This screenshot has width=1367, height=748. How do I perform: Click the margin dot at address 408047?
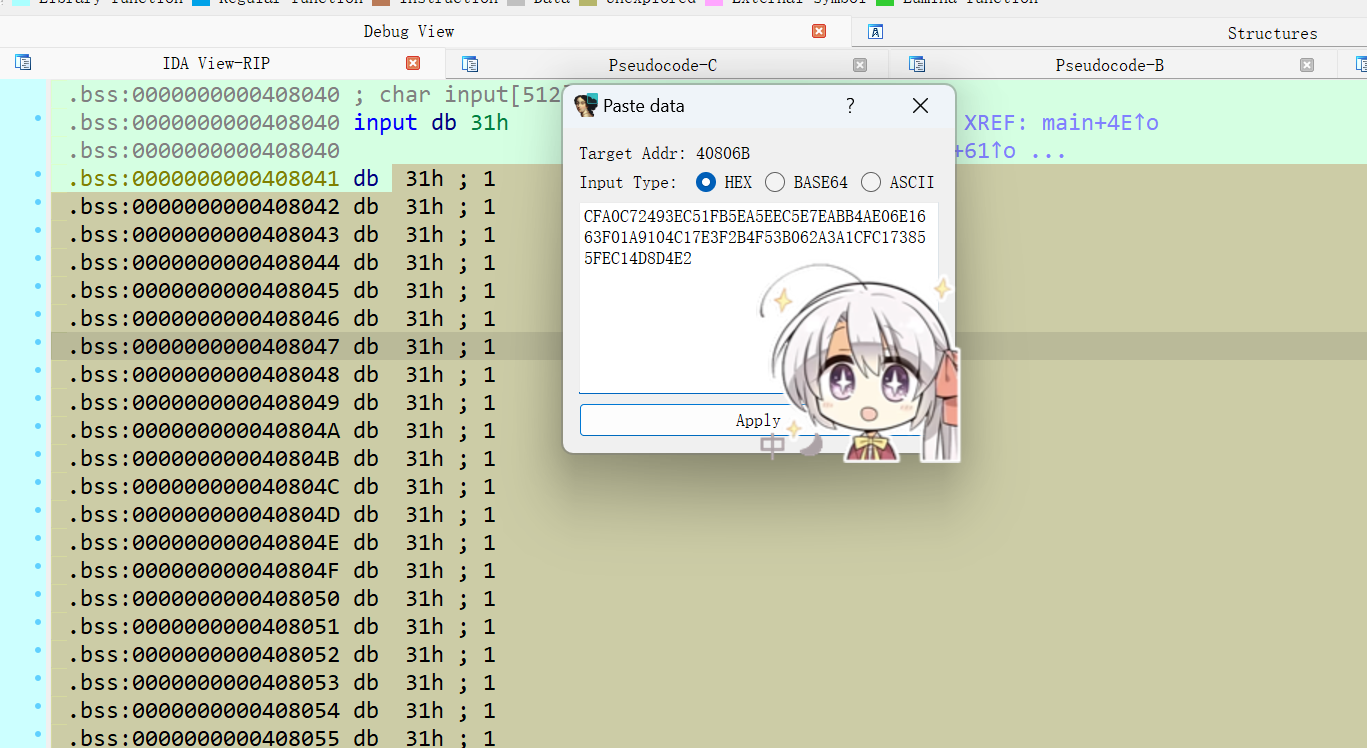pos(38,343)
